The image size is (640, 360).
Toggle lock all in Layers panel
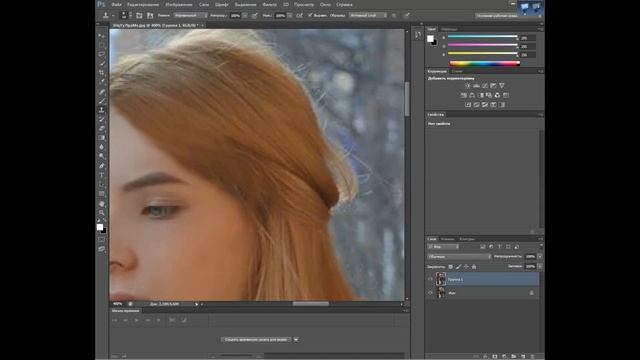474,267
